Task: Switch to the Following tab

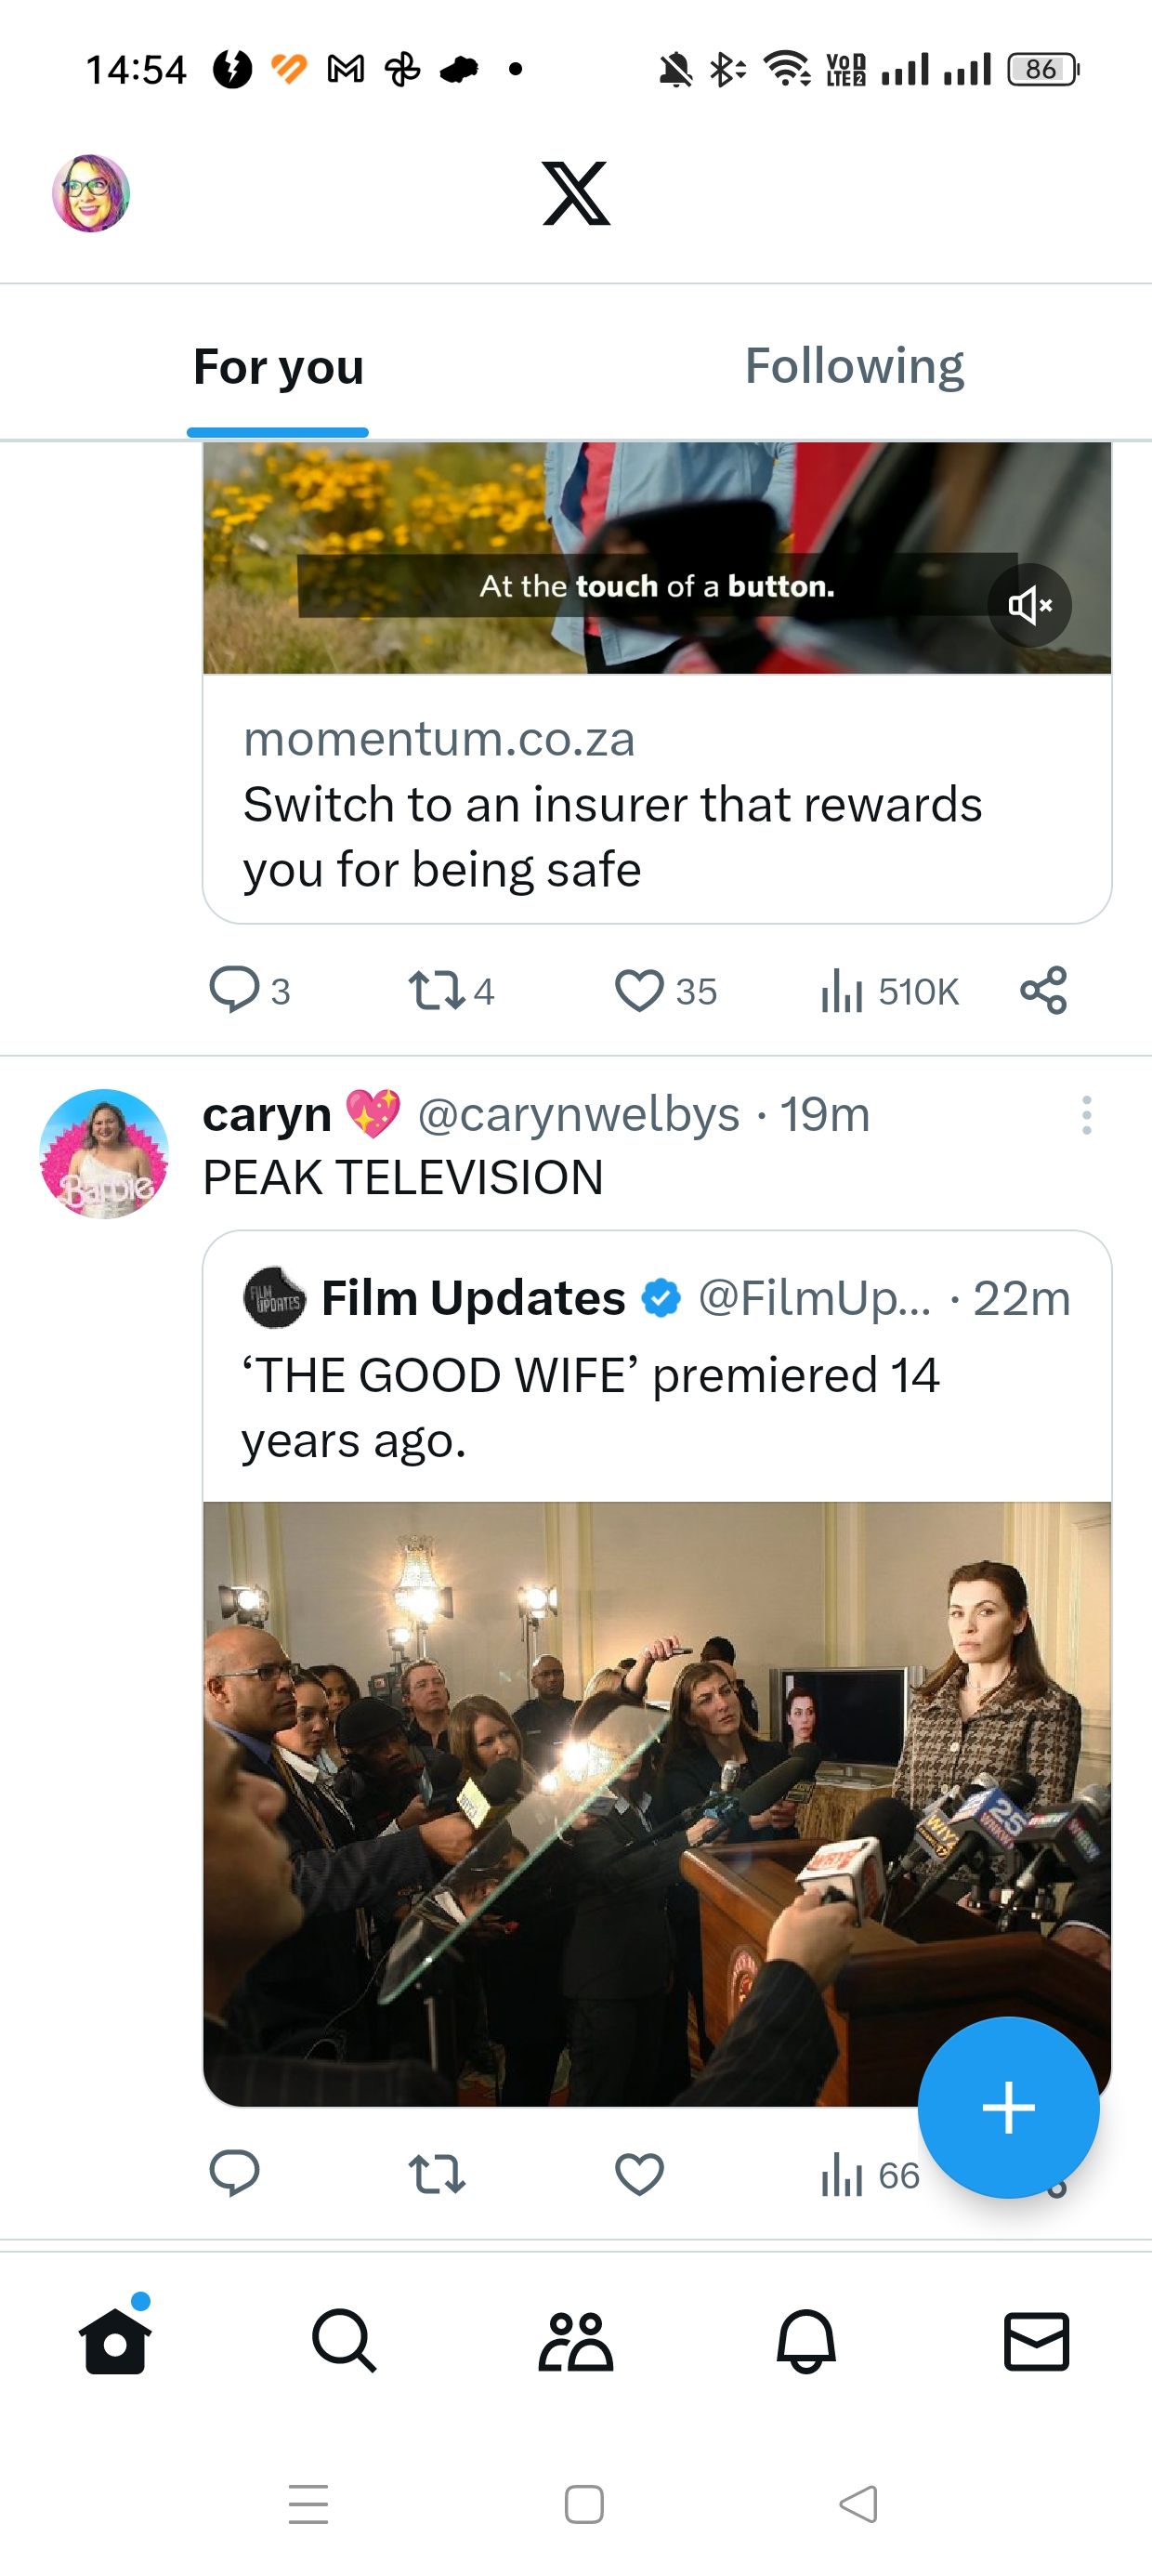Action: click(855, 365)
